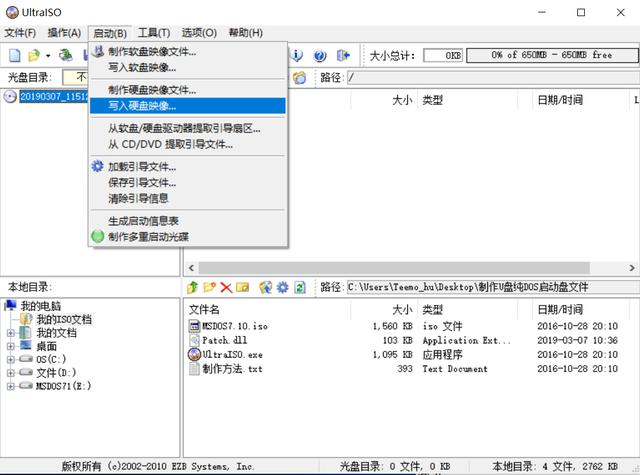This screenshot has width=640, height=475.
Task: Click the UltraISO title bar logo
Action: [12, 12]
